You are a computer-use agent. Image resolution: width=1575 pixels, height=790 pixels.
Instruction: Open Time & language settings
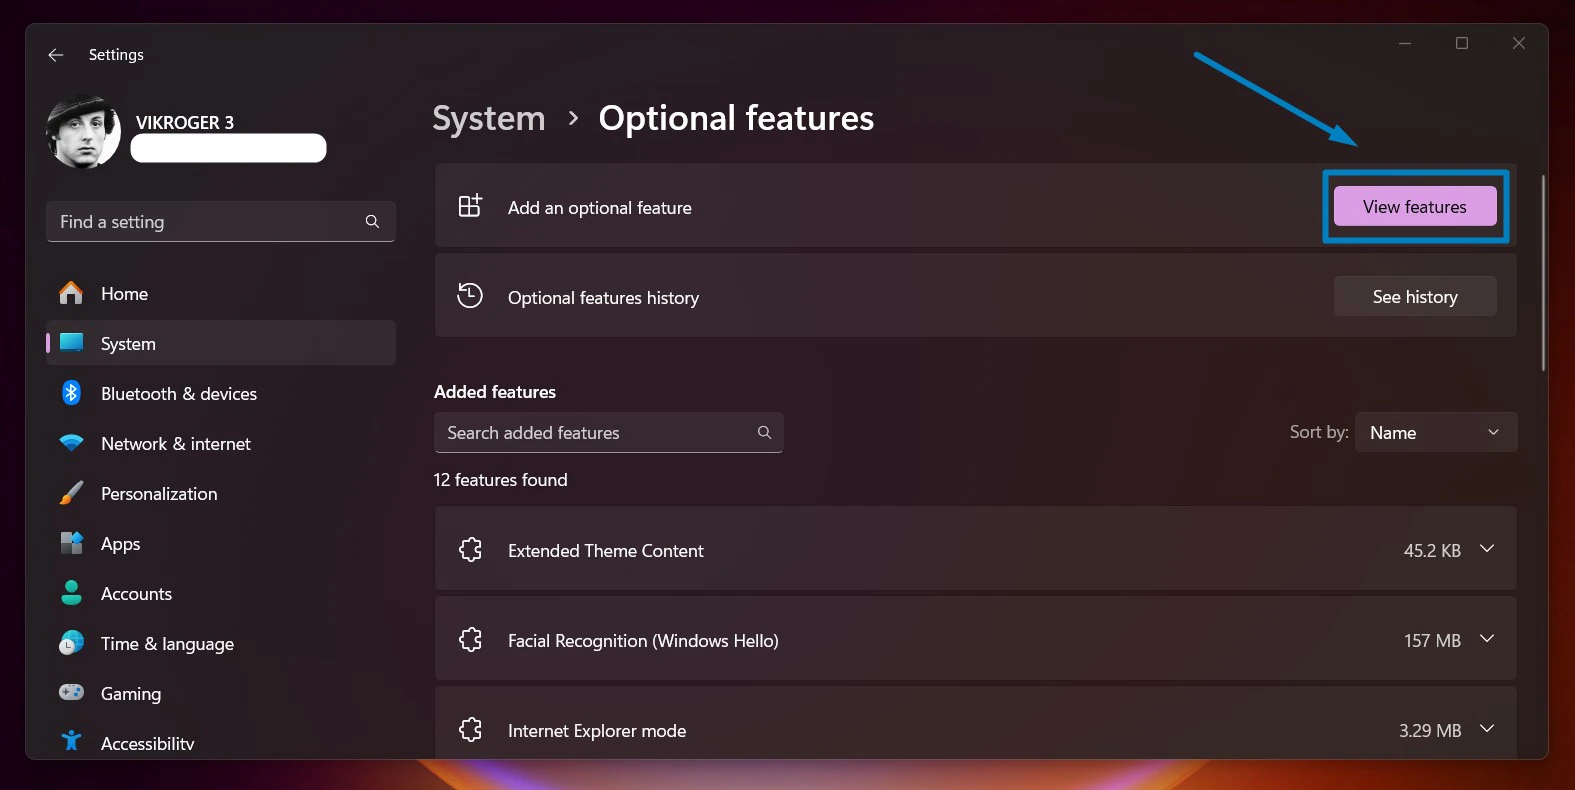click(220, 643)
